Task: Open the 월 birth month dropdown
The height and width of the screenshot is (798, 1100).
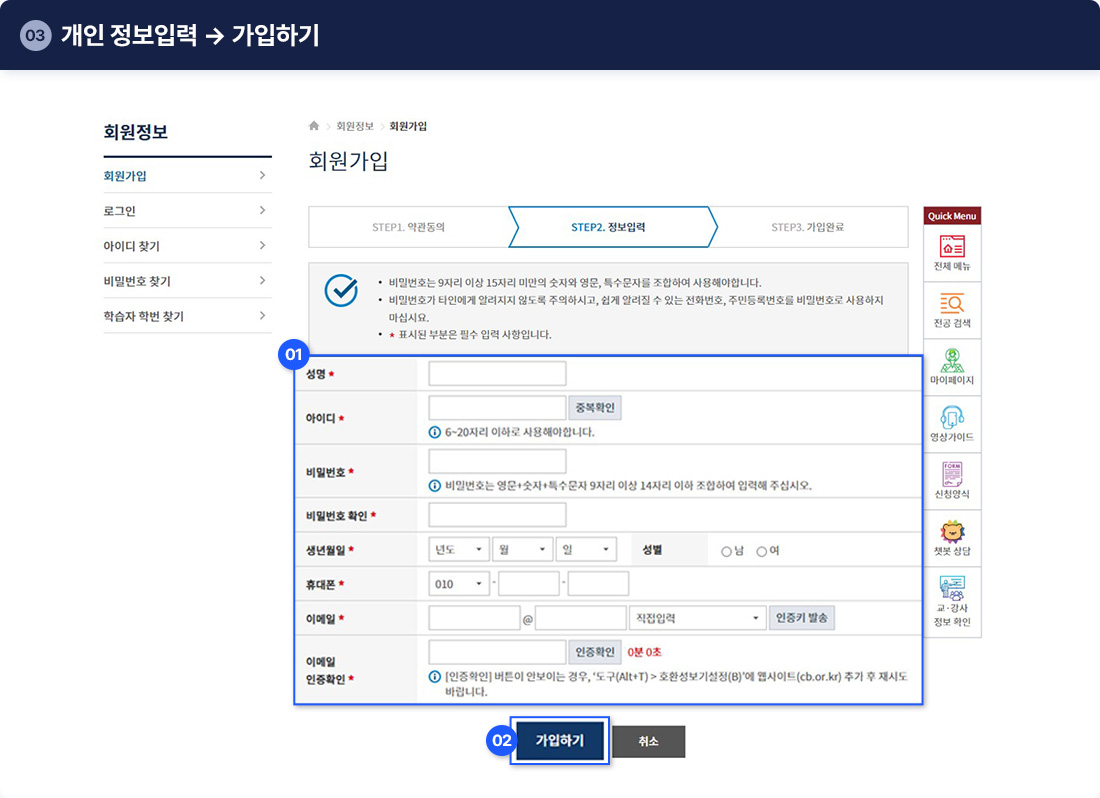Action: coord(522,550)
